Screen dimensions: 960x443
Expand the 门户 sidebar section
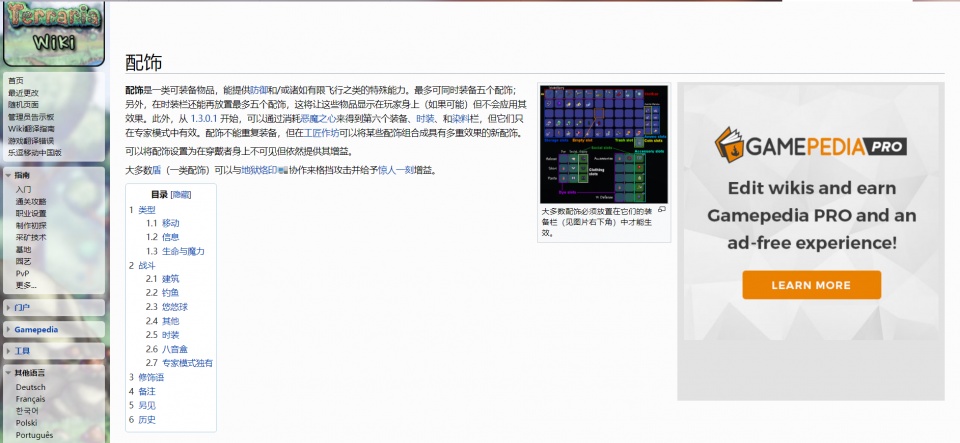click(21, 307)
